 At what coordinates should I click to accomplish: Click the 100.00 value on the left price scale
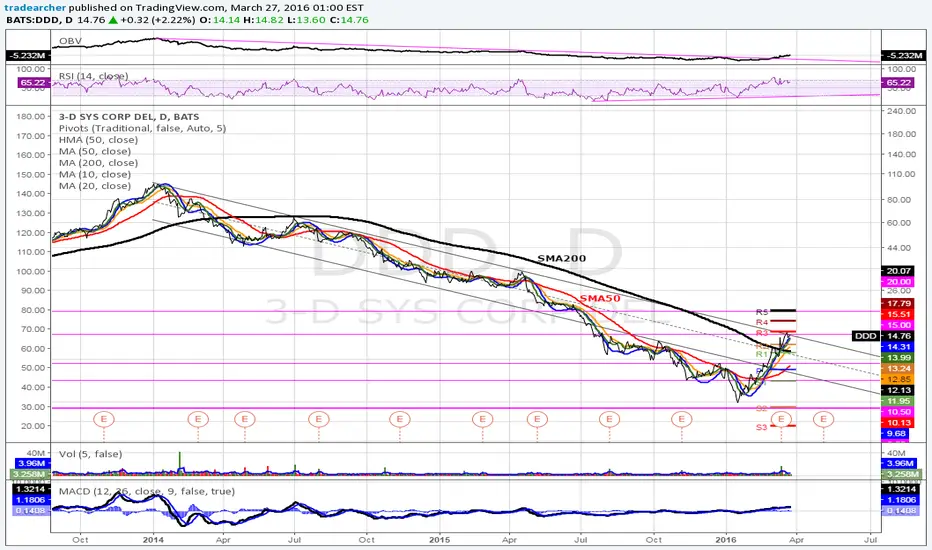point(33,271)
